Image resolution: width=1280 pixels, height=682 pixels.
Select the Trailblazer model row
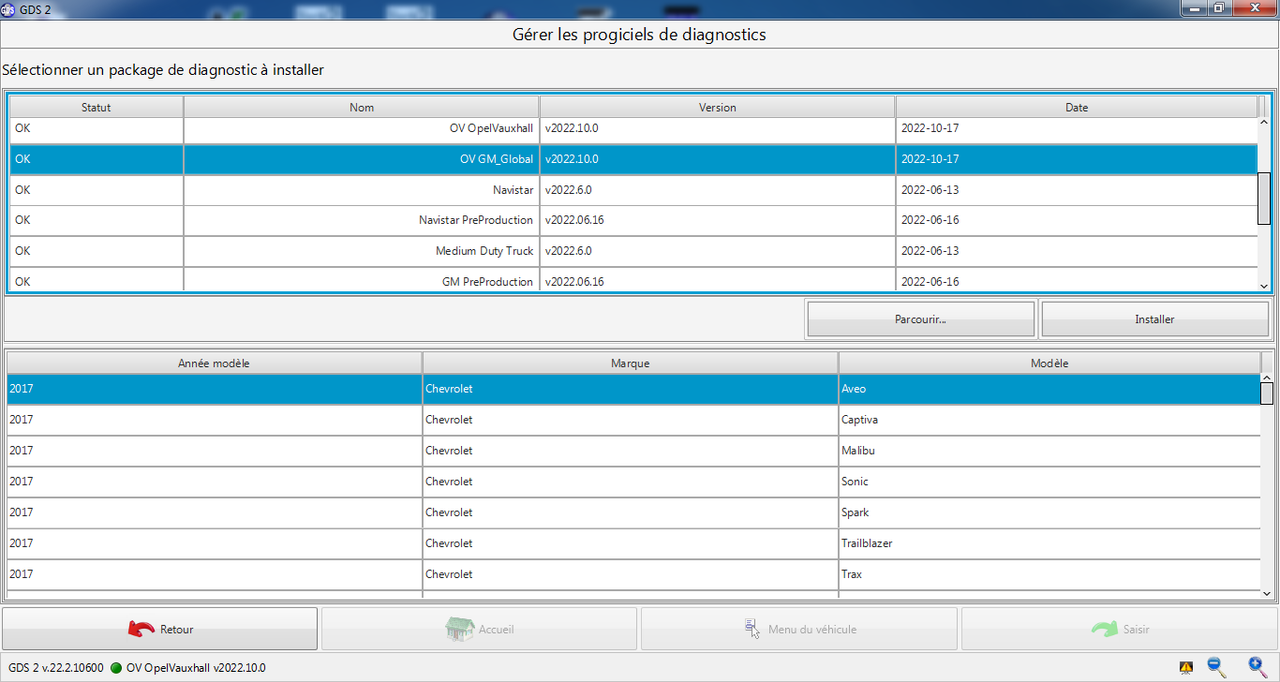(x=633, y=544)
